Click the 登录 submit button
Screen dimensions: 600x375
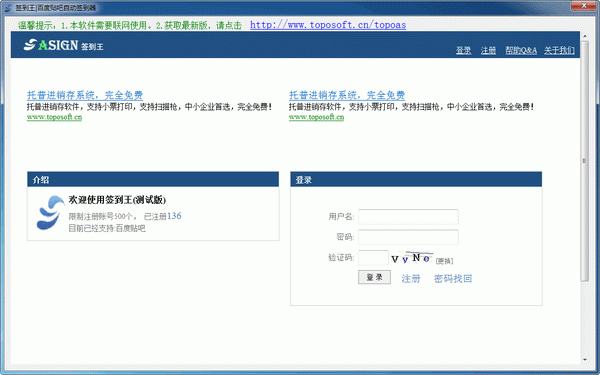click(374, 277)
